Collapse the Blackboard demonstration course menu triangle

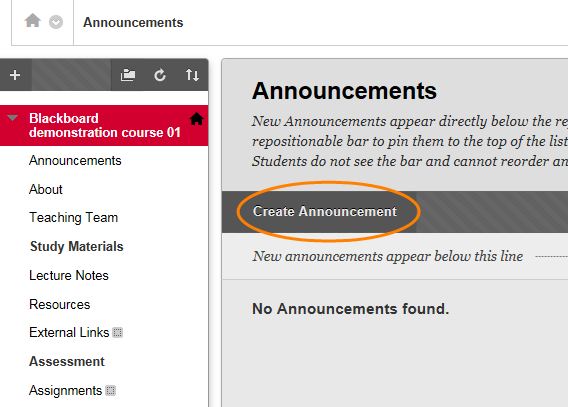(13, 118)
